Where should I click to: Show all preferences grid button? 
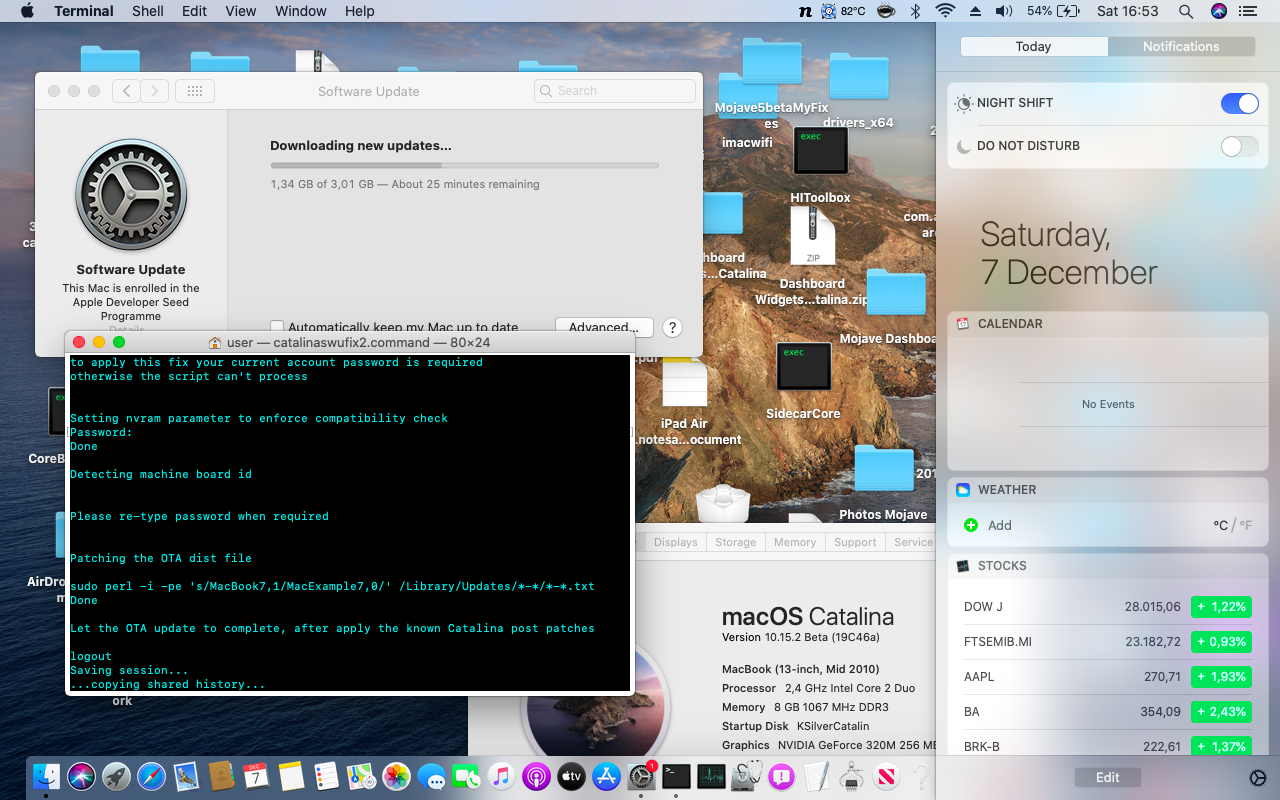coord(195,91)
